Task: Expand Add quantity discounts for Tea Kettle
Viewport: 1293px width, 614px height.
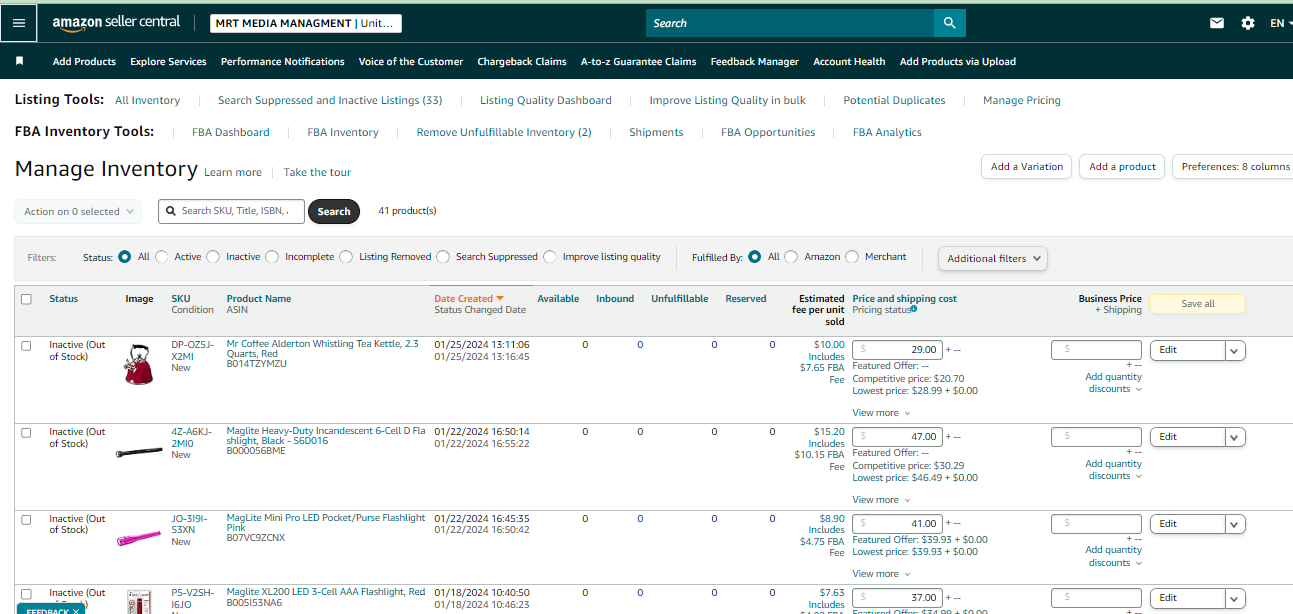Action: coord(1114,383)
